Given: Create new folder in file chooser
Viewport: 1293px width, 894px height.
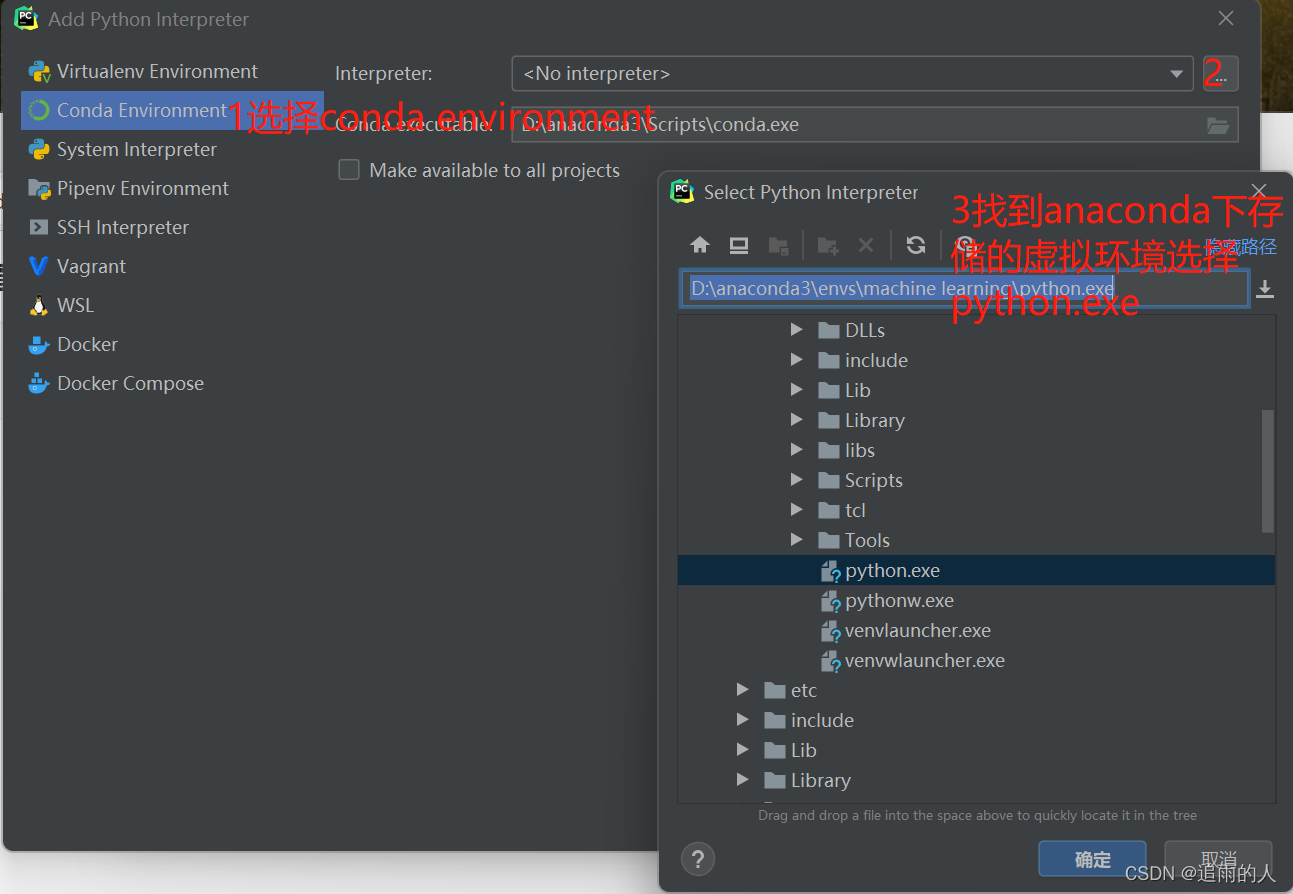Looking at the screenshot, I should pyautogui.click(x=828, y=245).
